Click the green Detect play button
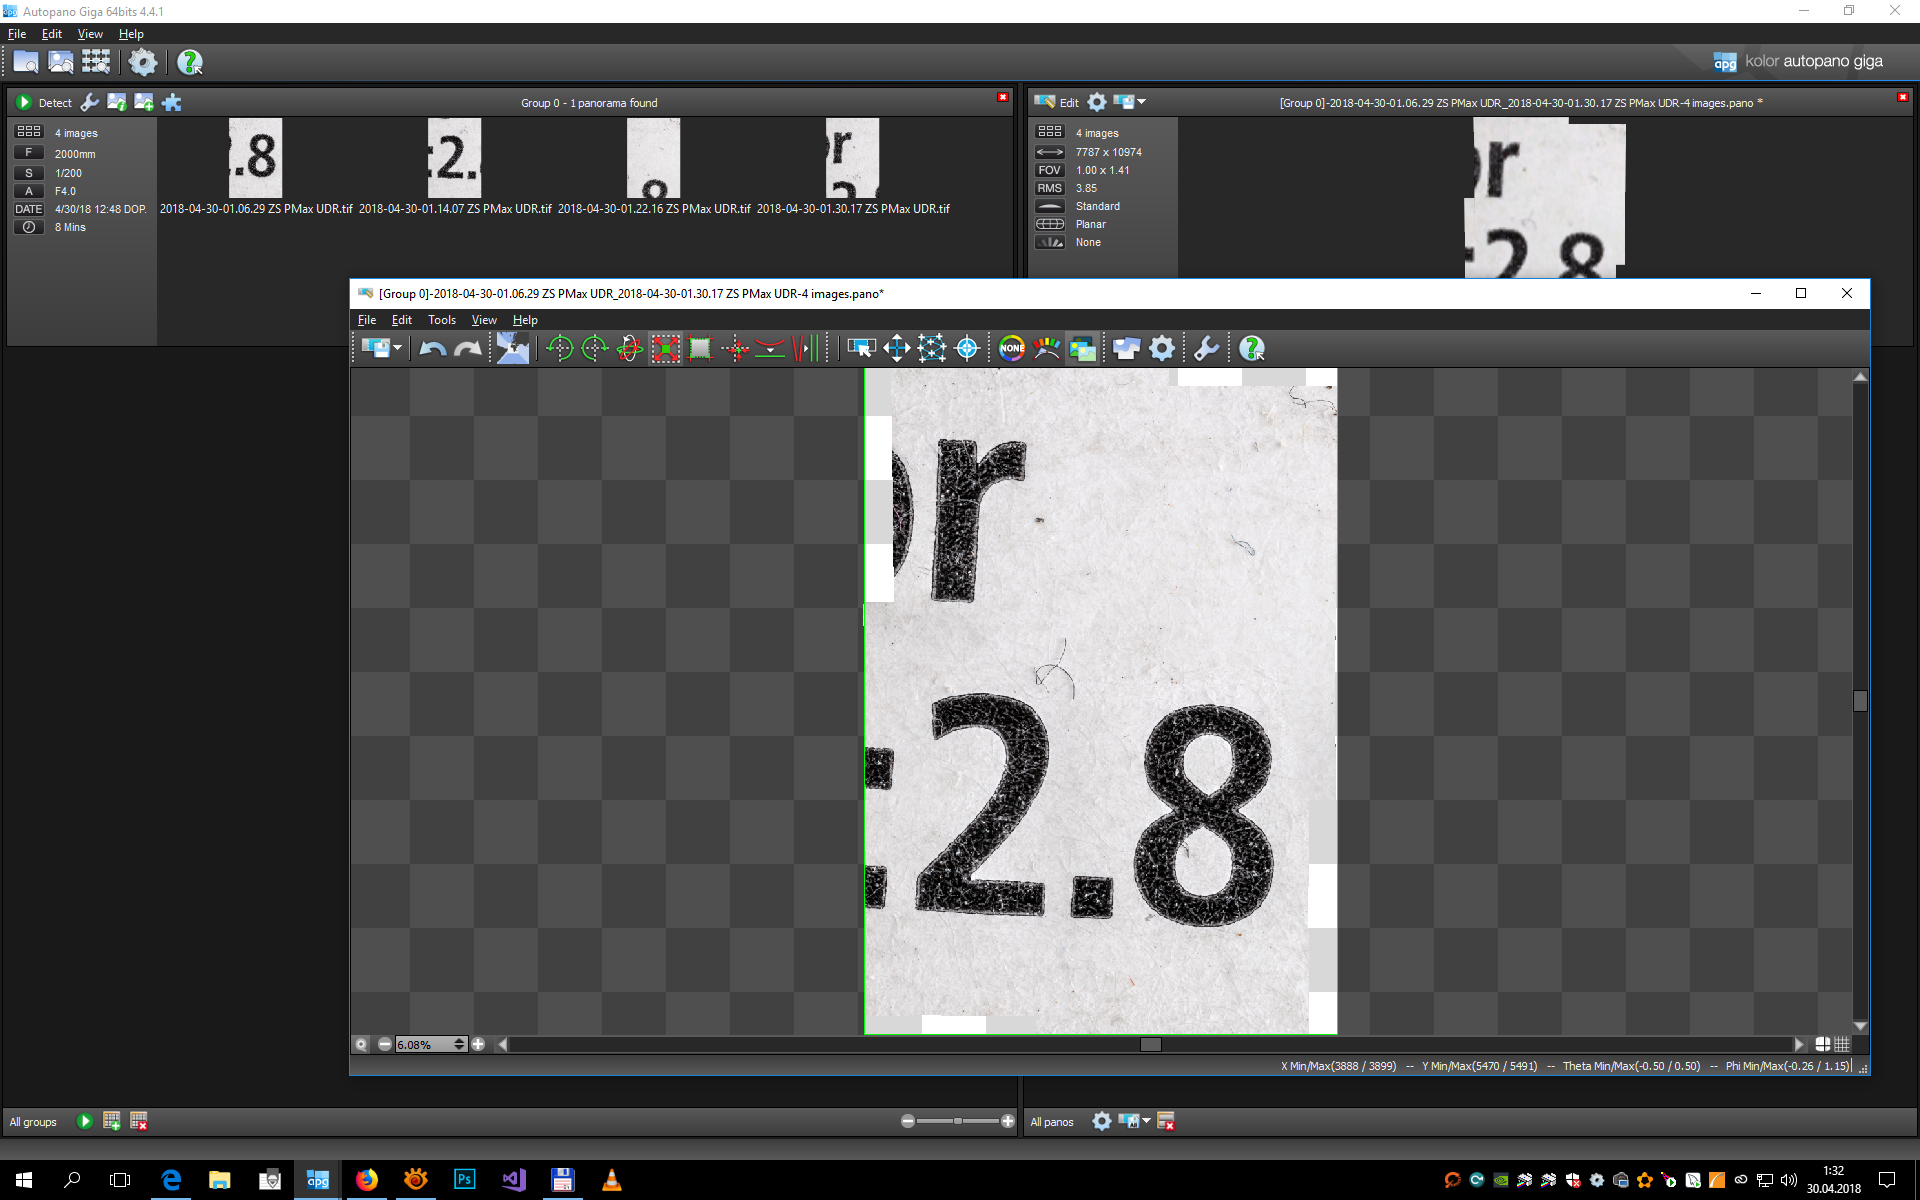This screenshot has width=1920, height=1200. (x=24, y=102)
